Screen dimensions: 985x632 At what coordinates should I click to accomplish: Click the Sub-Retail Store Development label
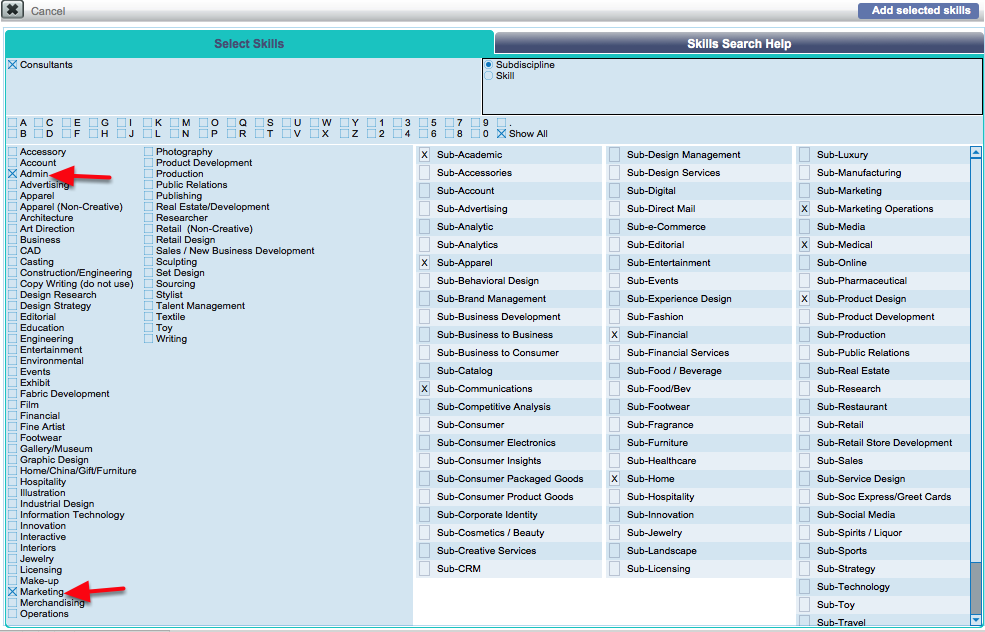pos(884,443)
